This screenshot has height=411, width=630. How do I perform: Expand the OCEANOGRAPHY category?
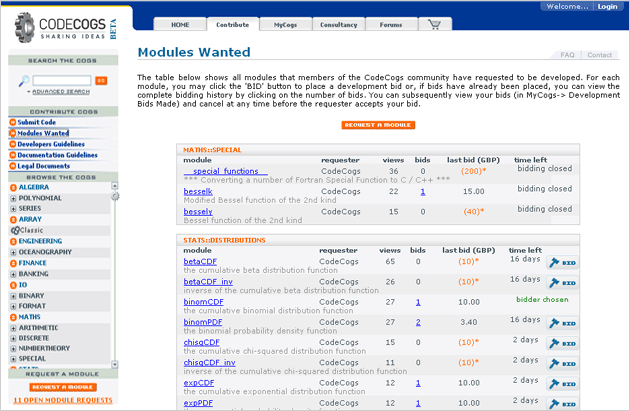pos(13,253)
